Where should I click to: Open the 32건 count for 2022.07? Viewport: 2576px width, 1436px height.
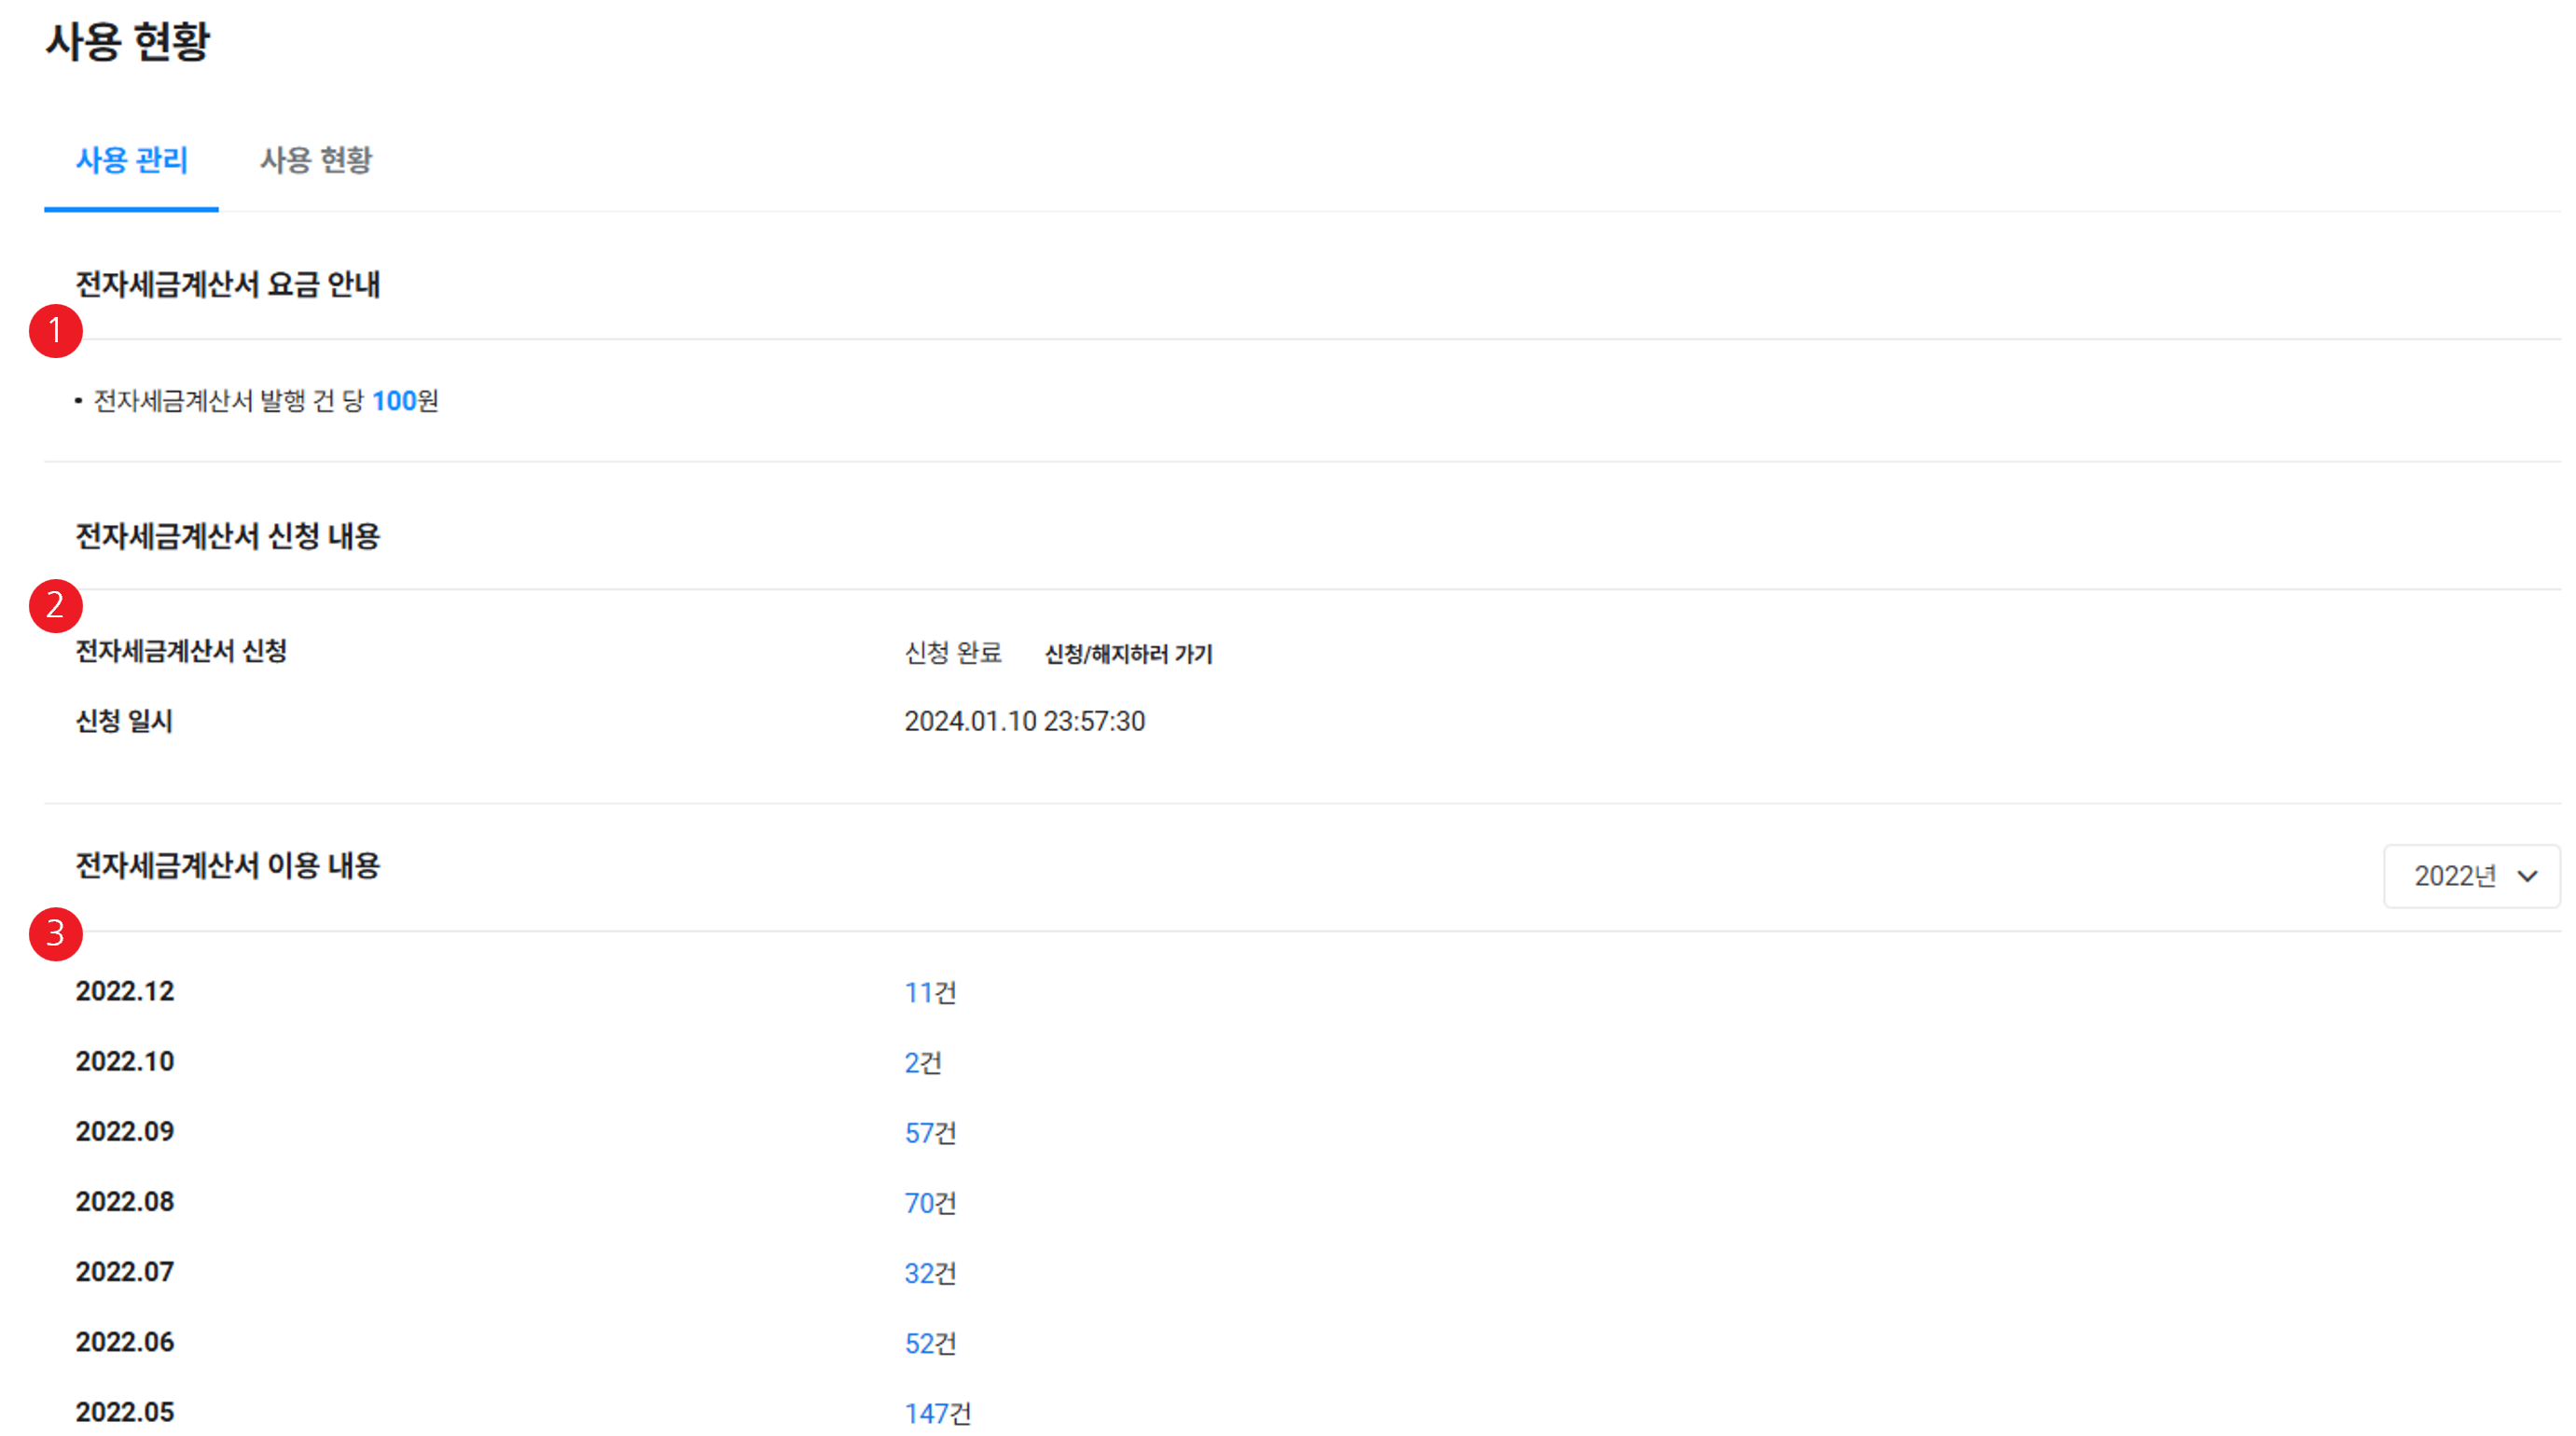point(930,1272)
